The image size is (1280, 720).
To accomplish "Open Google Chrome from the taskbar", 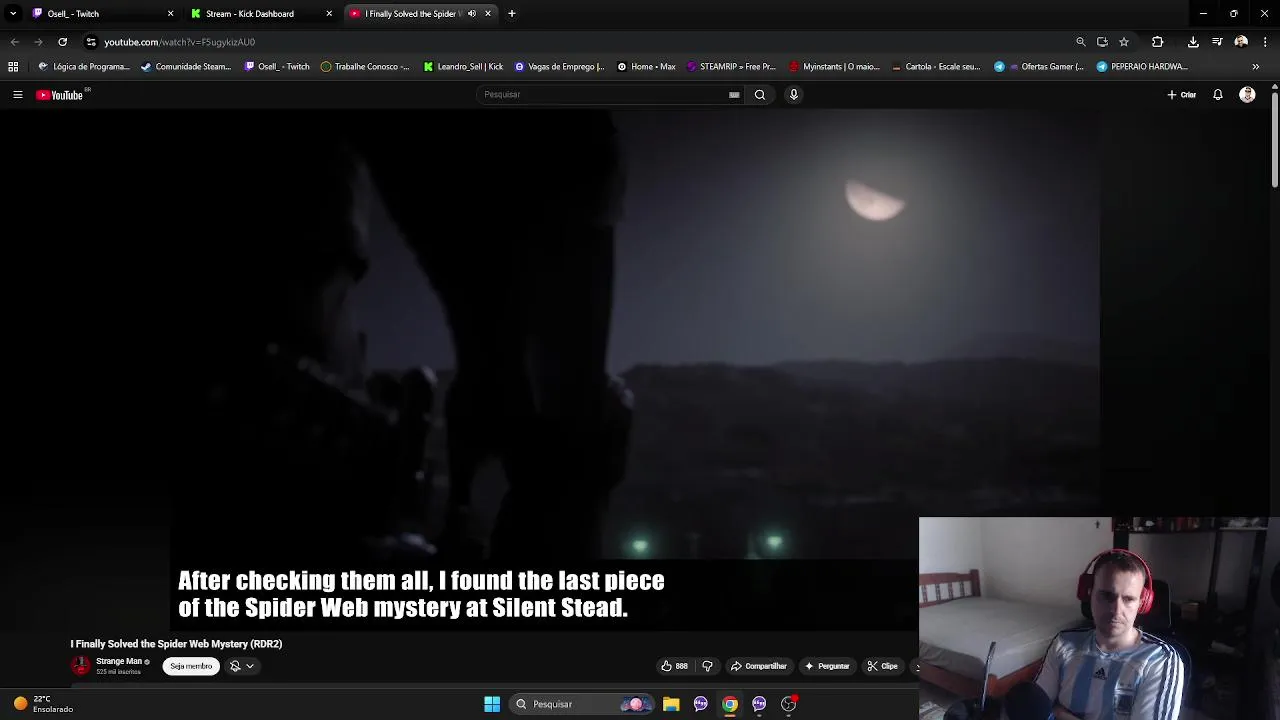I will (x=730, y=704).
